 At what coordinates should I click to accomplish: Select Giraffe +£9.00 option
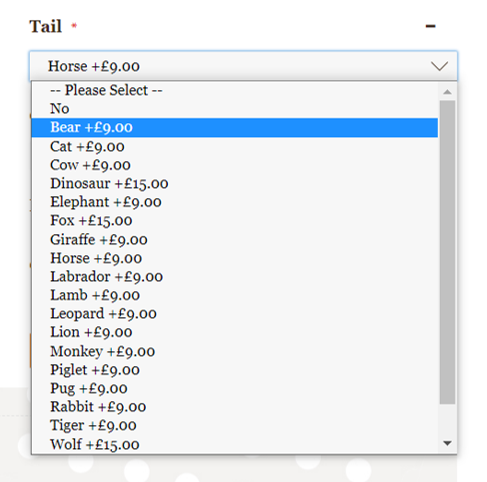[x=235, y=239]
